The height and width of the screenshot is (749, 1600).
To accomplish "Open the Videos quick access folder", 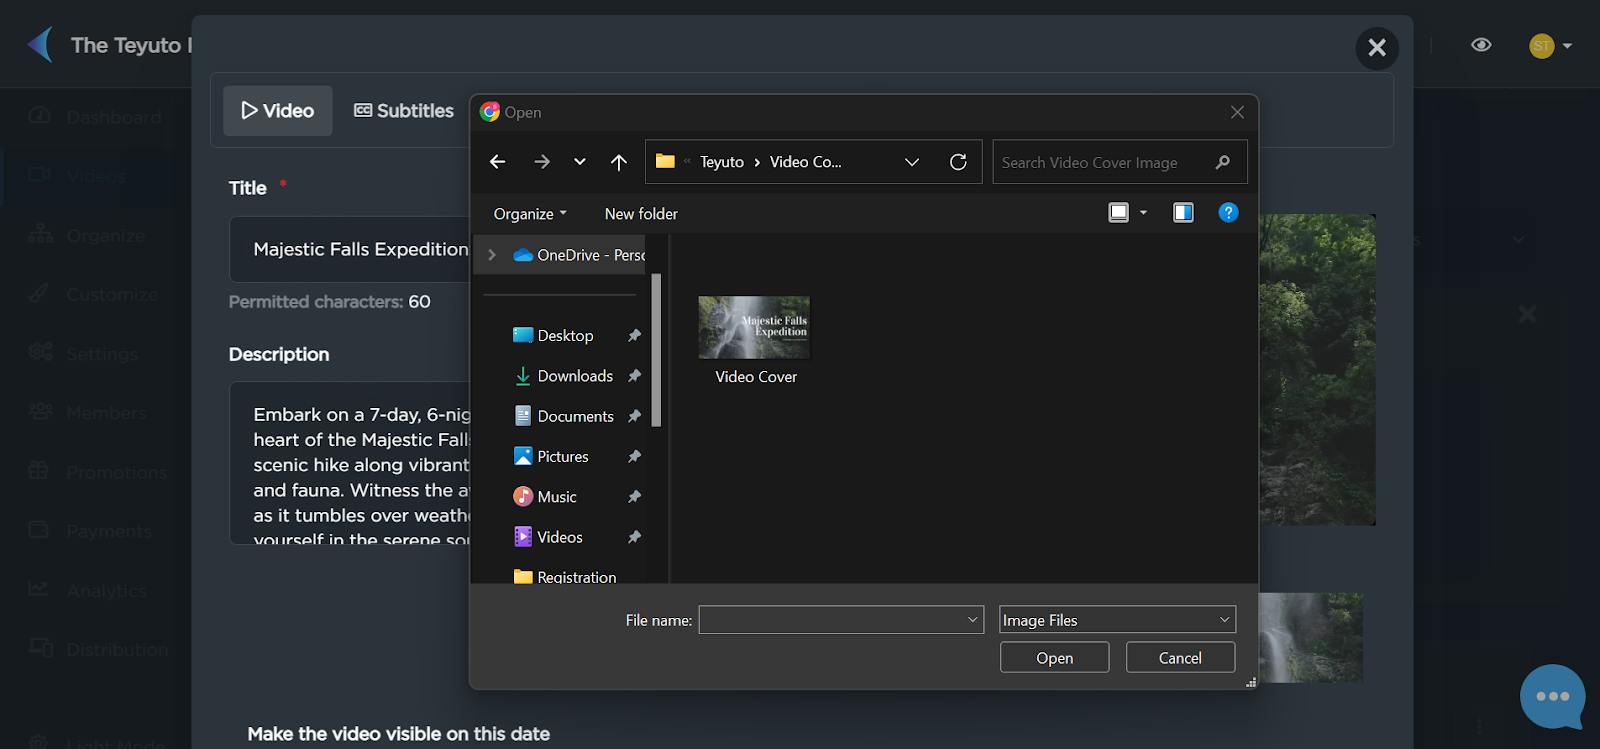I will click(548, 537).
